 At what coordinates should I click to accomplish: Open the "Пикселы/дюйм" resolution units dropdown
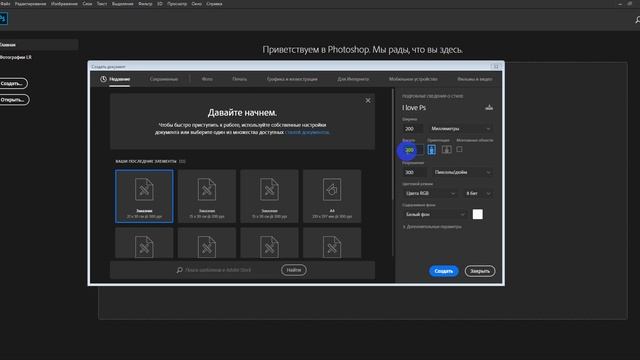(462, 172)
